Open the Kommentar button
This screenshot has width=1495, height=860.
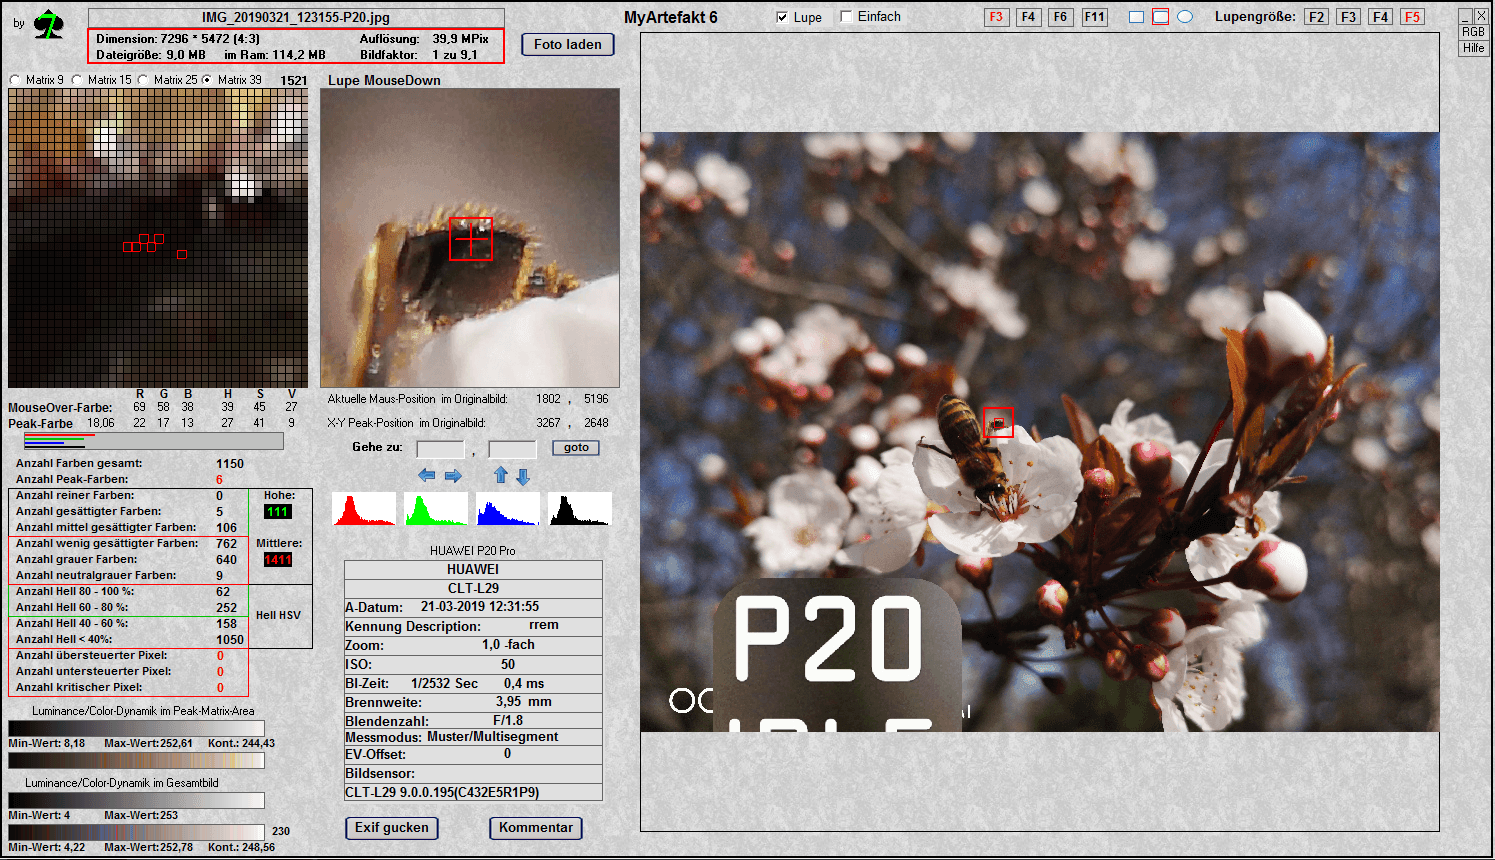(536, 828)
